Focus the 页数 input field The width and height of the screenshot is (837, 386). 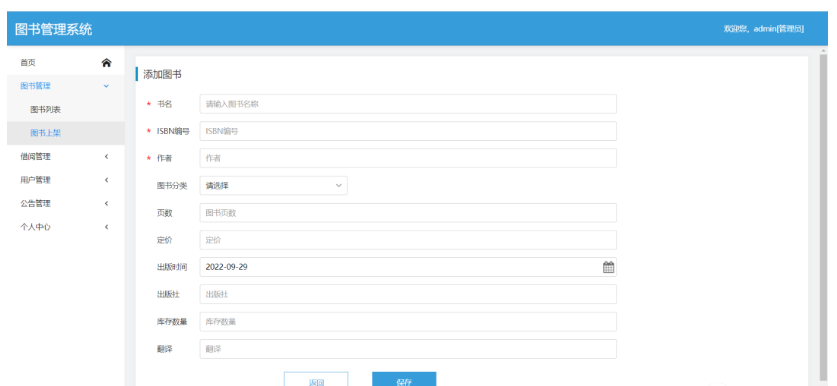click(x=408, y=212)
